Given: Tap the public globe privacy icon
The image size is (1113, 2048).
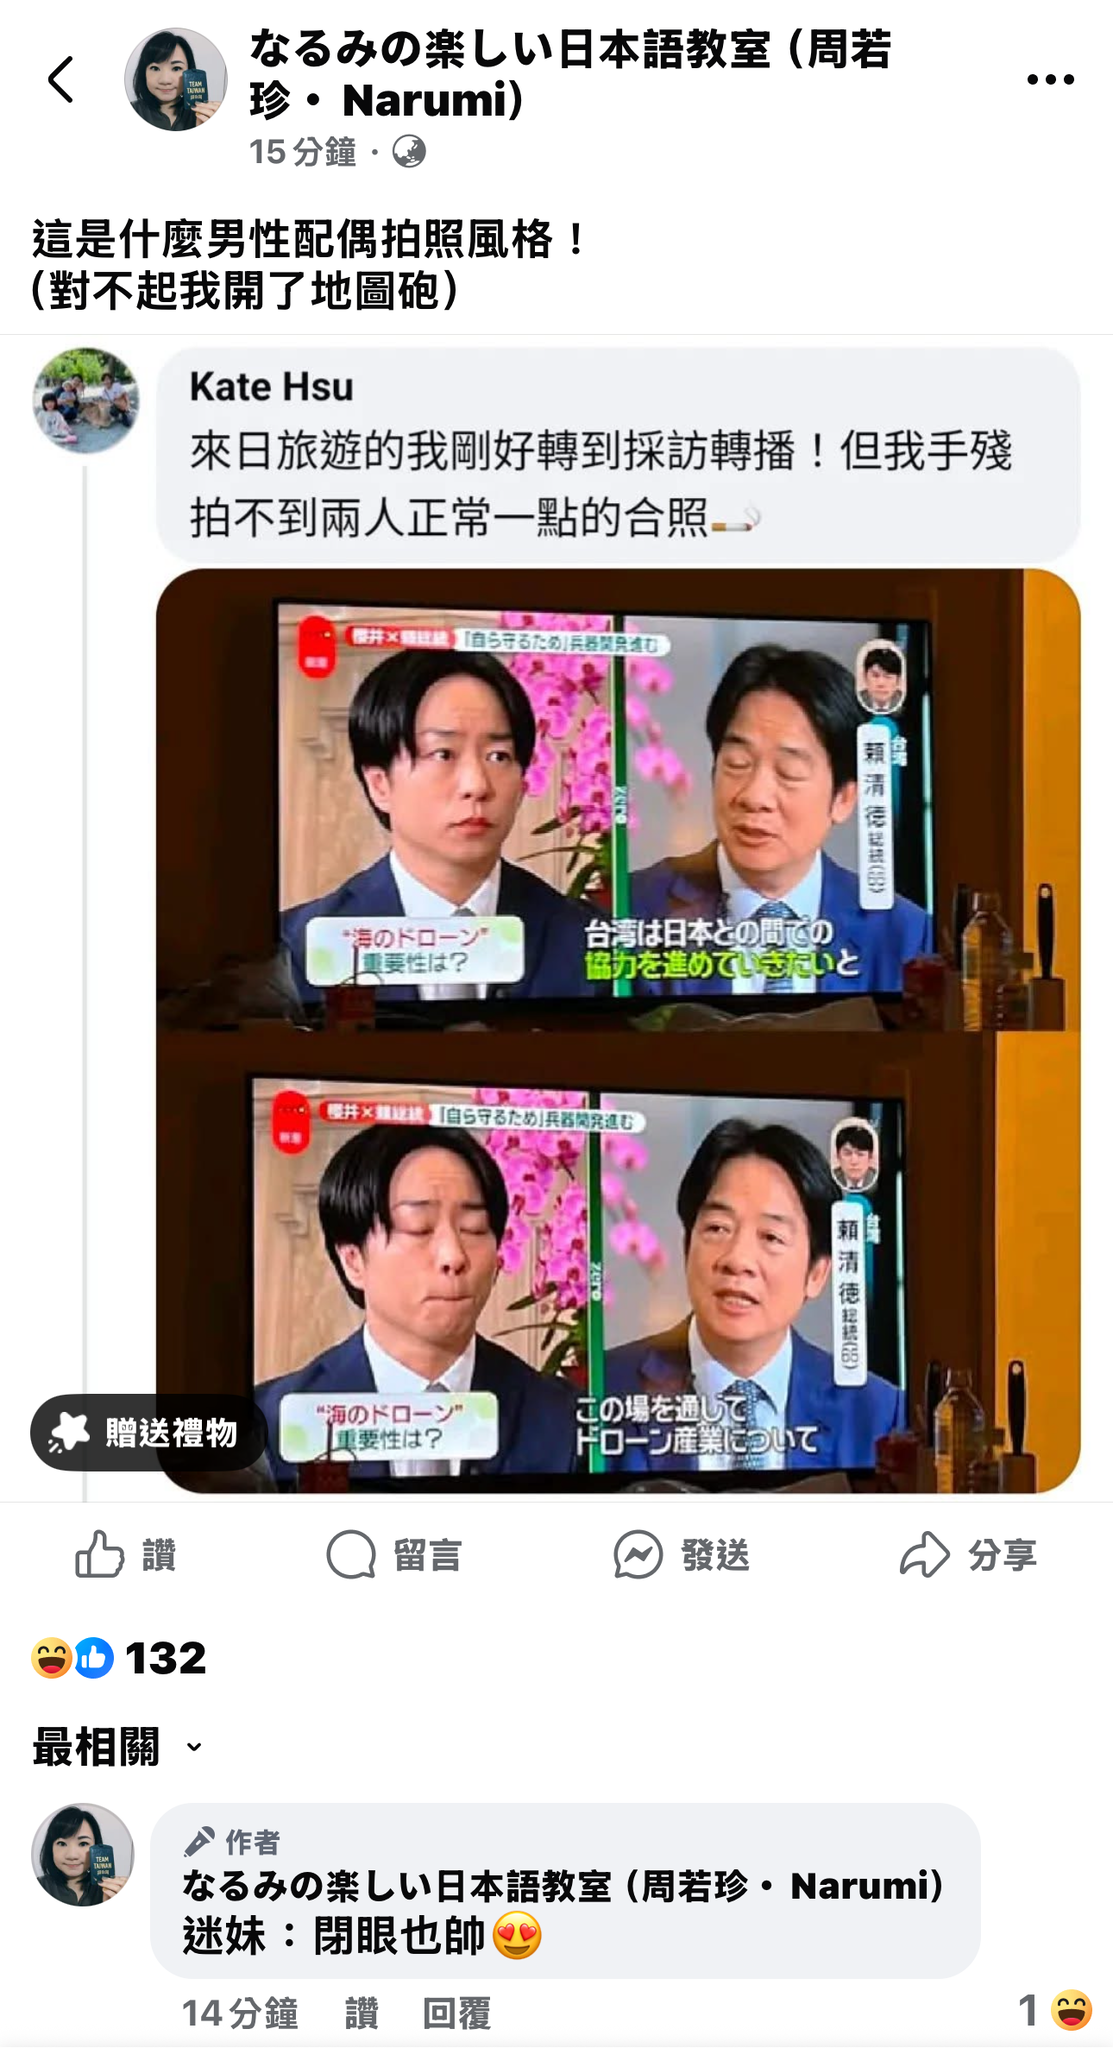Looking at the screenshot, I should pyautogui.click(x=409, y=152).
